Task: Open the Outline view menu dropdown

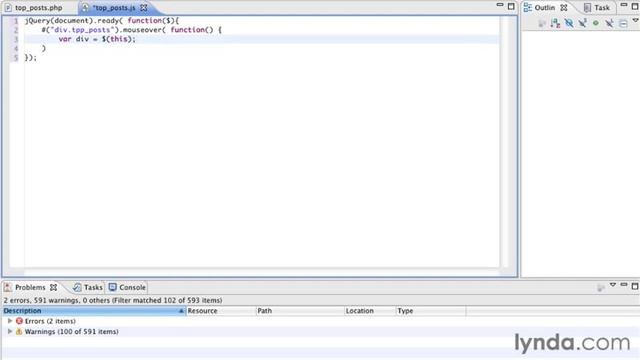Action: click(x=636, y=20)
